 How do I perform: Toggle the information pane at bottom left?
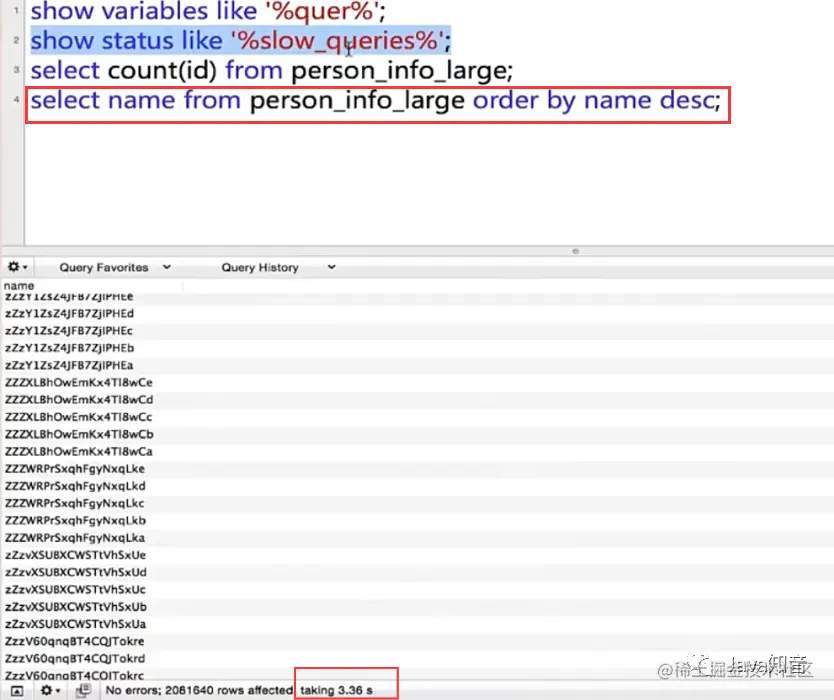click(x=17, y=691)
